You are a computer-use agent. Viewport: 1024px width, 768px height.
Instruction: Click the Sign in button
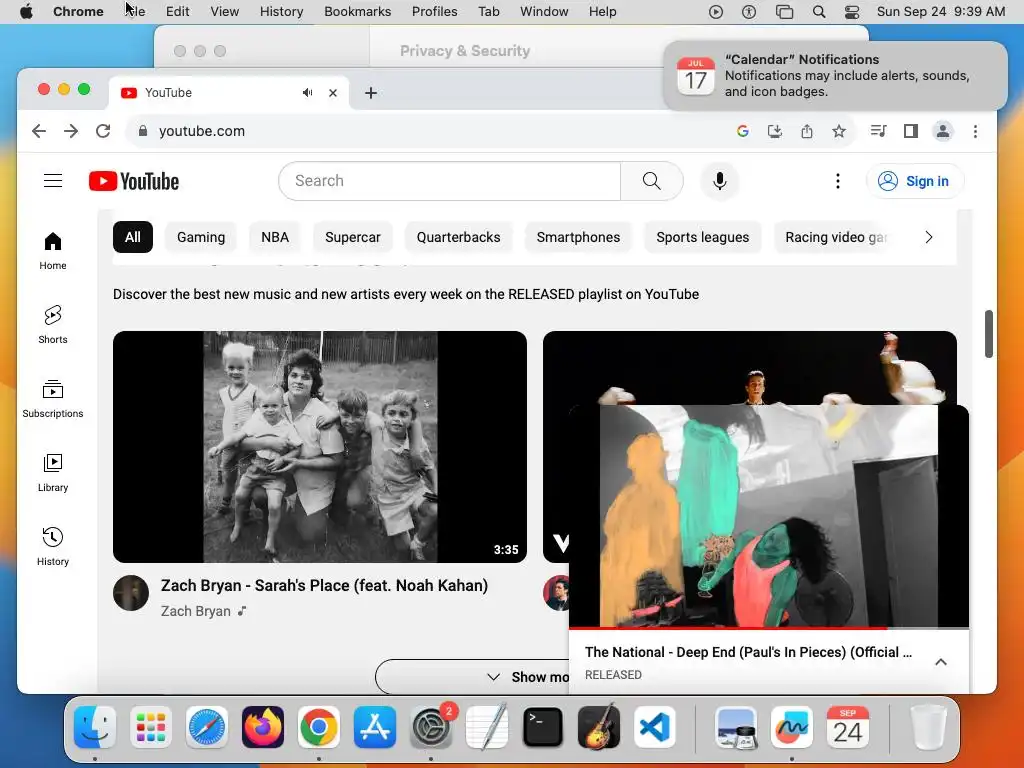coord(914,181)
